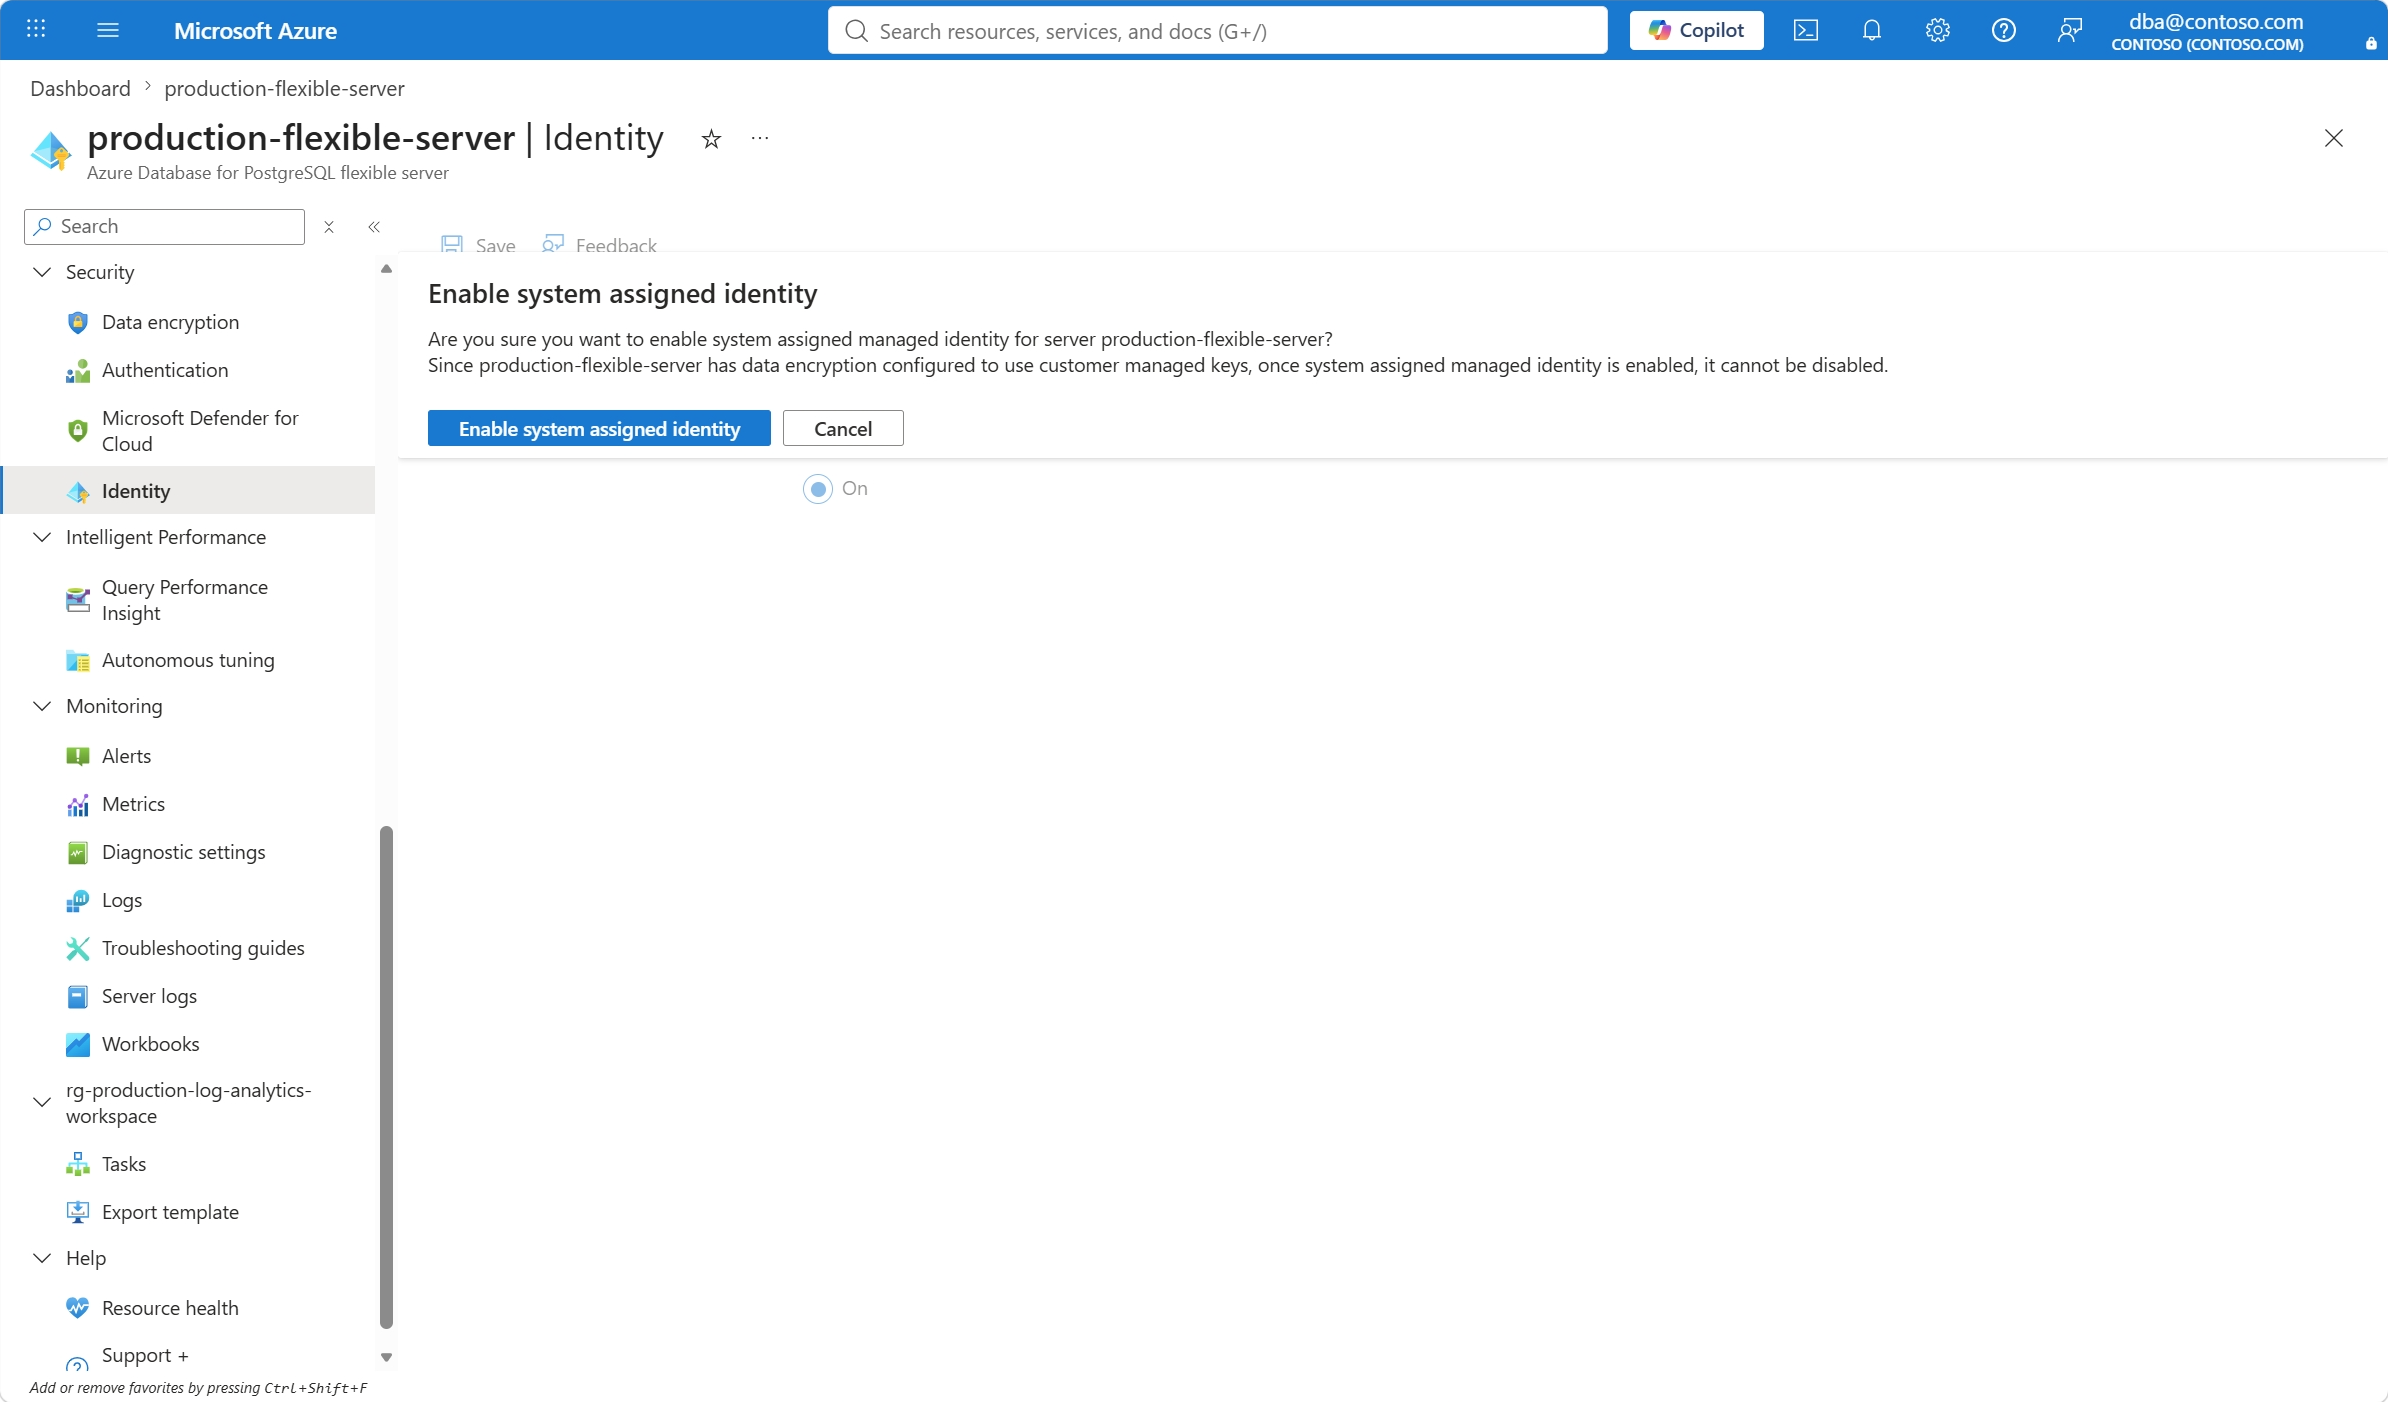Clear the sidebar search with X
This screenshot has height=1402, width=2388.
pos(328,227)
